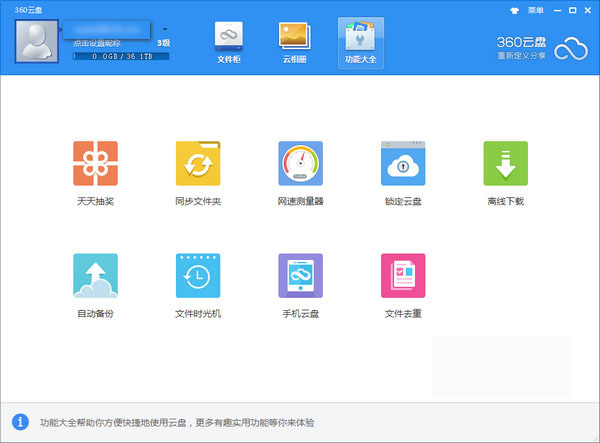Click the 360云盘 window title text
The image size is (600, 443).
pos(28,10)
